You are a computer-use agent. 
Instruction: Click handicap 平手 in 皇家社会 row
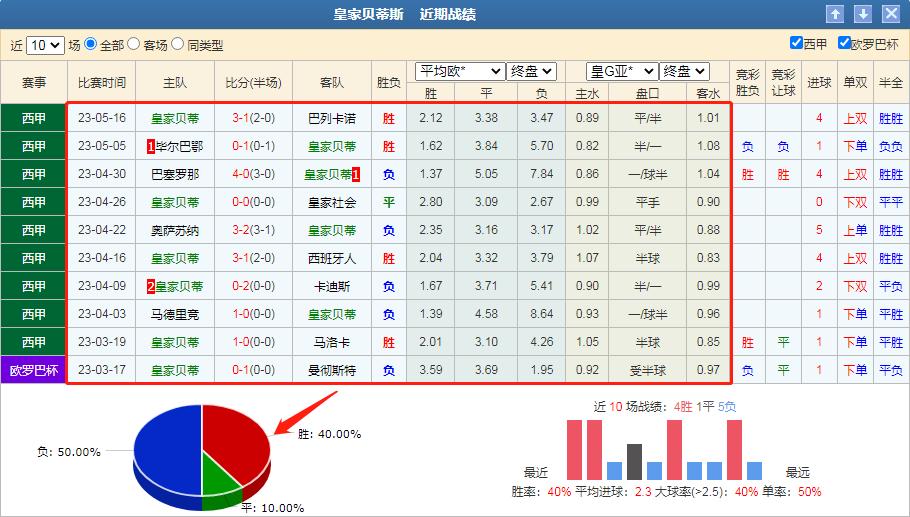click(x=648, y=202)
